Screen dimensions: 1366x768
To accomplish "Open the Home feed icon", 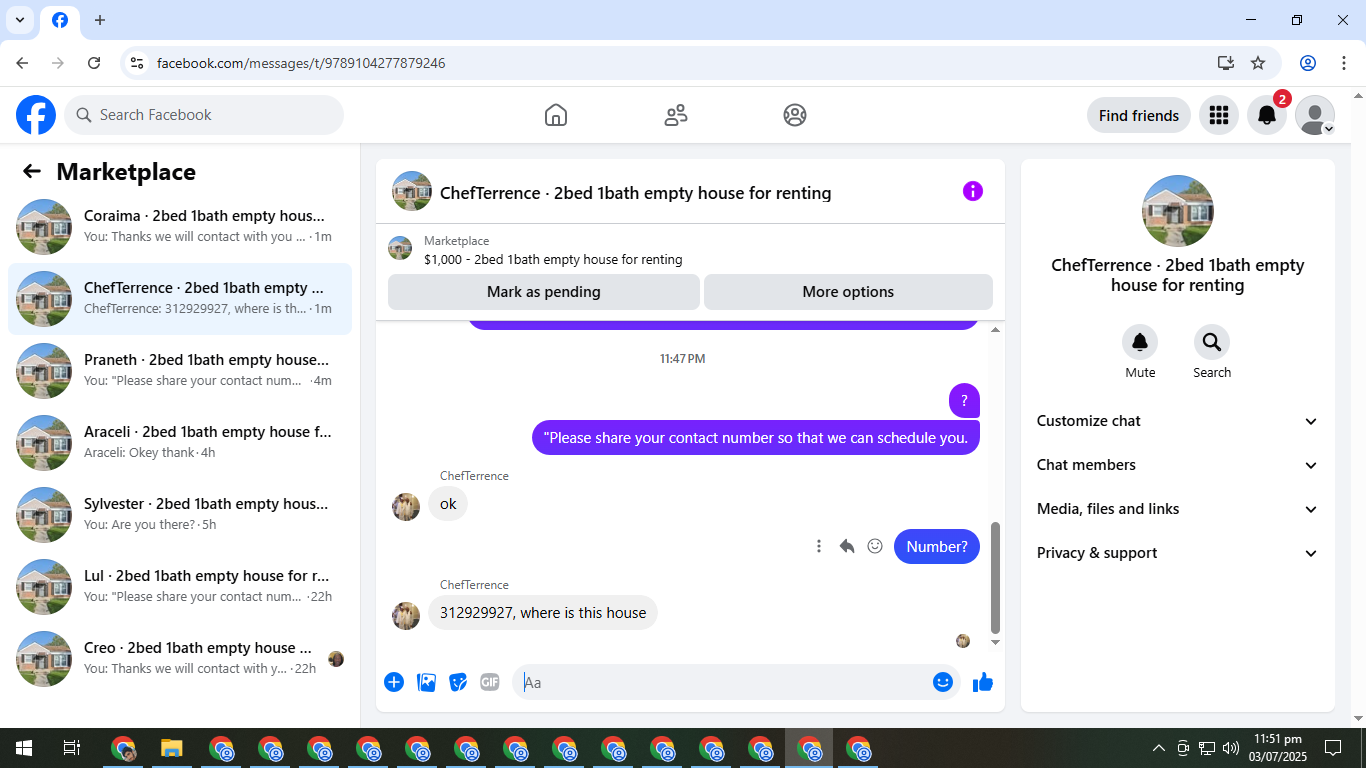I will (x=556, y=115).
